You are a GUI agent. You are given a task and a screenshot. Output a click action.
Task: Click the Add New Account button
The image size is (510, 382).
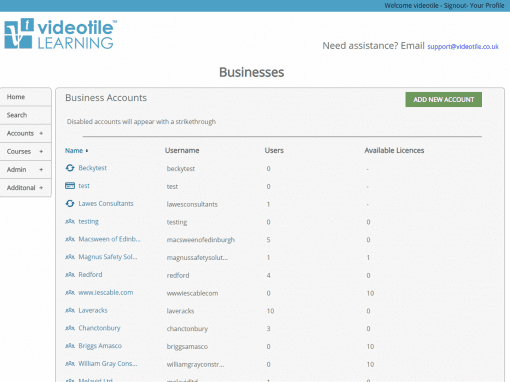click(x=443, y=99)
